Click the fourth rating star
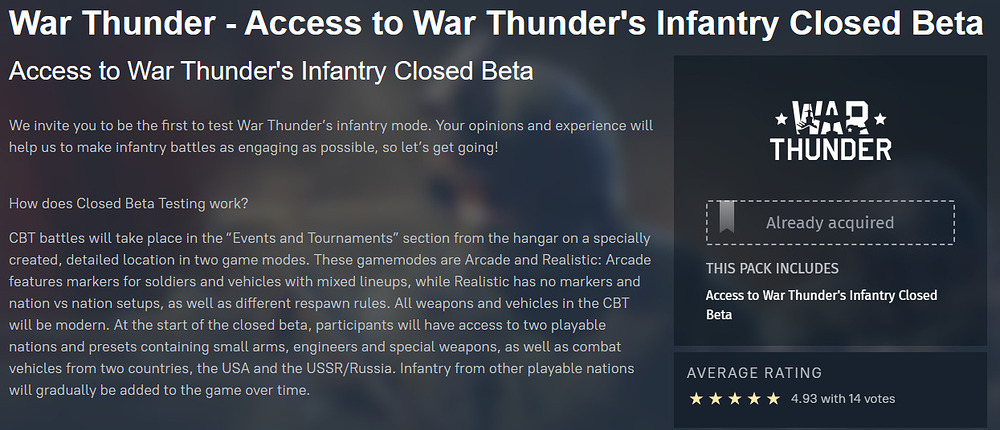1000x430 pixels. [x=753, y=398]
